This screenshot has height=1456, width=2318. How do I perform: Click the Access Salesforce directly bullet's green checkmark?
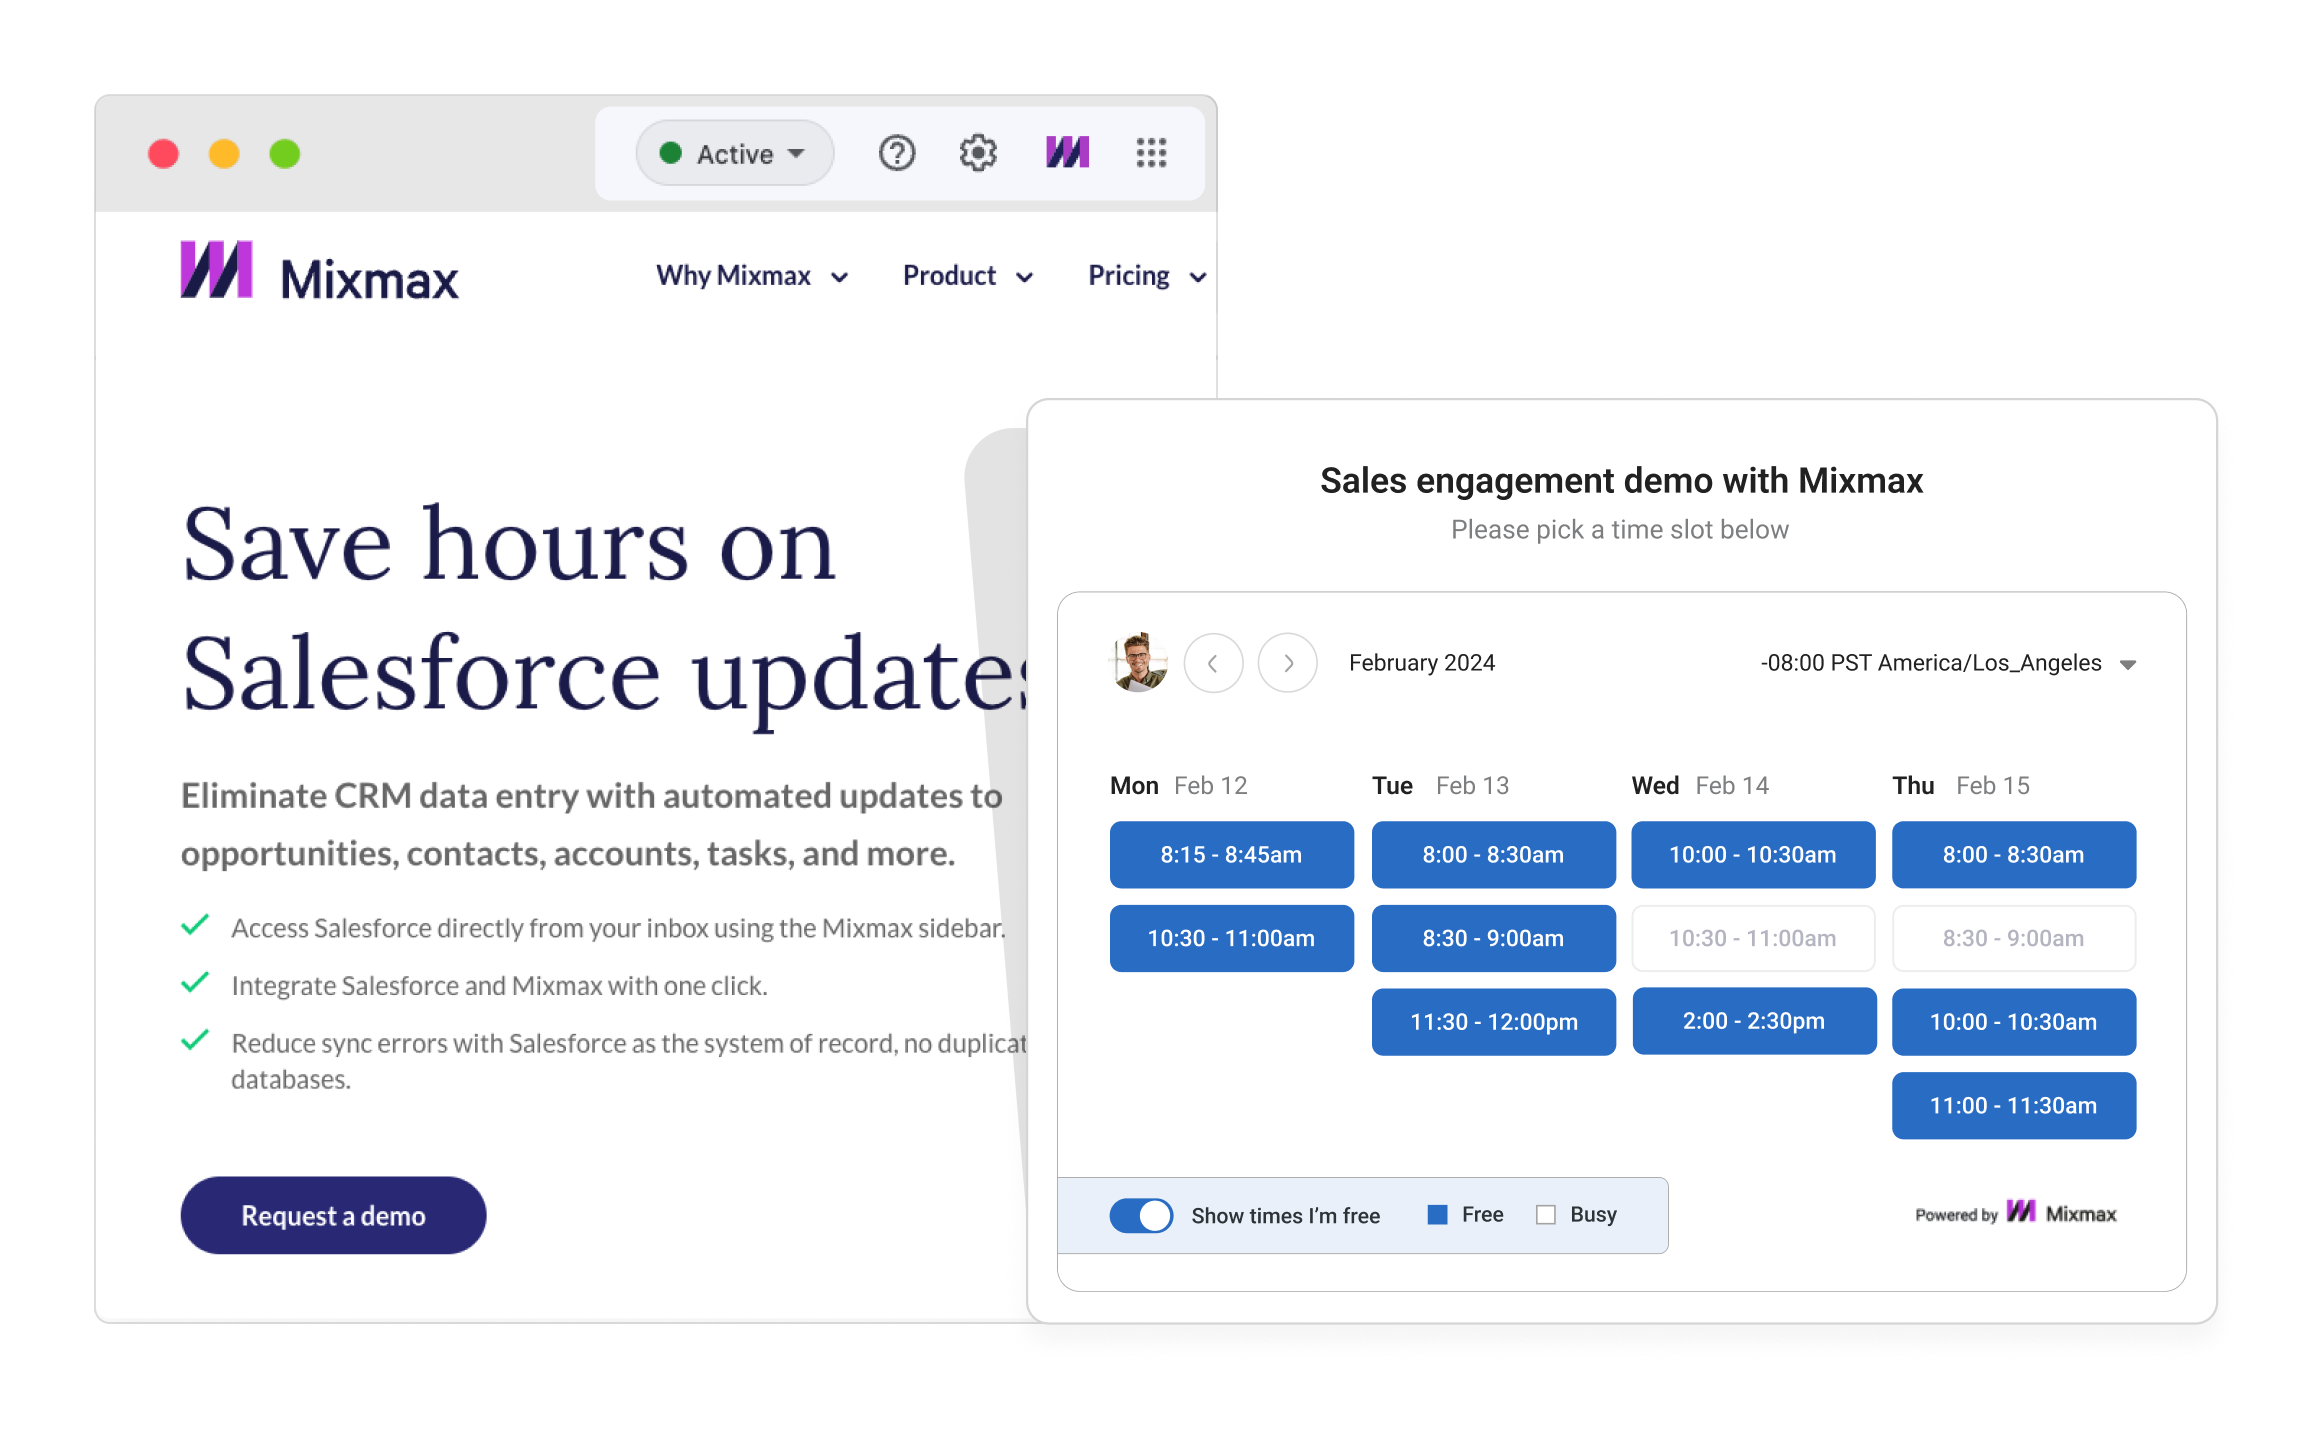coord(195,925)
